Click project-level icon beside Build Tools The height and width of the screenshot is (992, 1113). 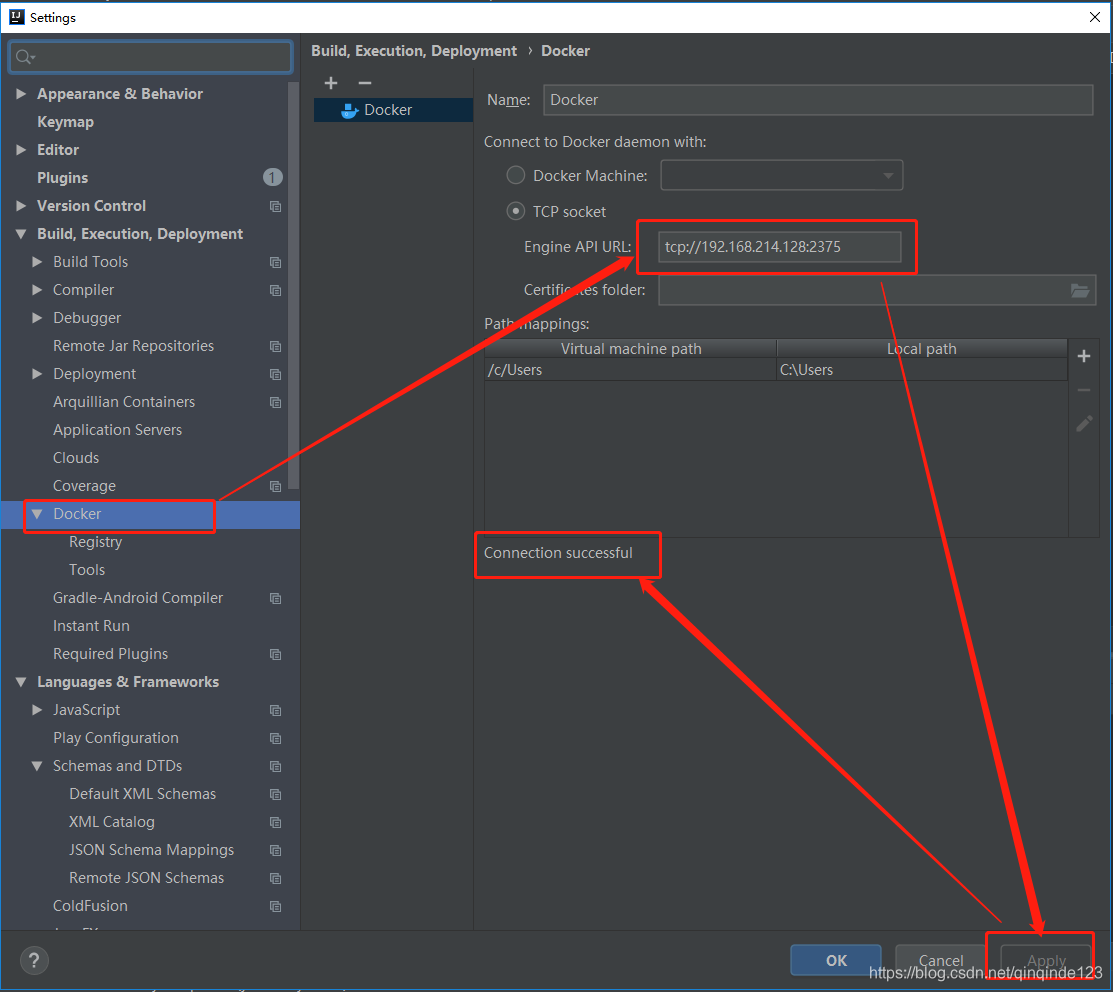[275, 263]
